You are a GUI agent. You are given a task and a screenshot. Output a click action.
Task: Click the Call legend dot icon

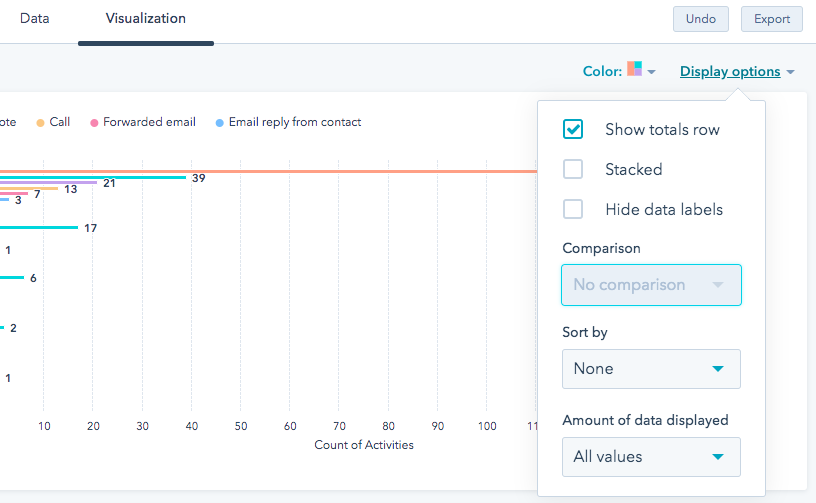40,123
